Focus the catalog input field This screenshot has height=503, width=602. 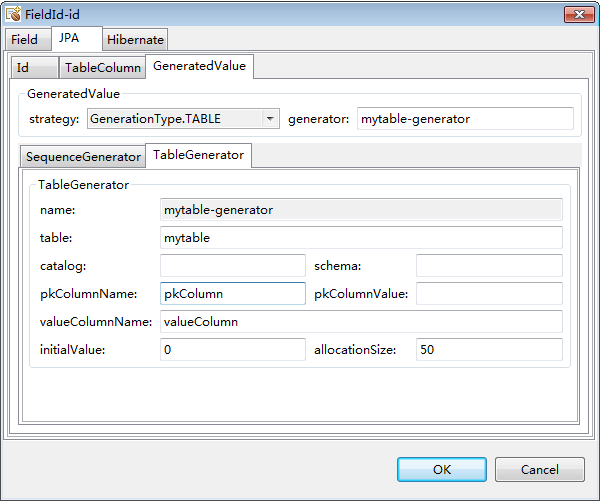(232, 266)
